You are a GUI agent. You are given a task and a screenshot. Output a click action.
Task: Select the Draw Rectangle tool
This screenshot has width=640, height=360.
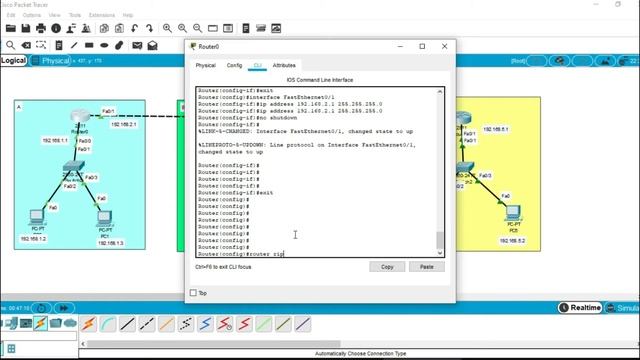[x=89, y=45]
